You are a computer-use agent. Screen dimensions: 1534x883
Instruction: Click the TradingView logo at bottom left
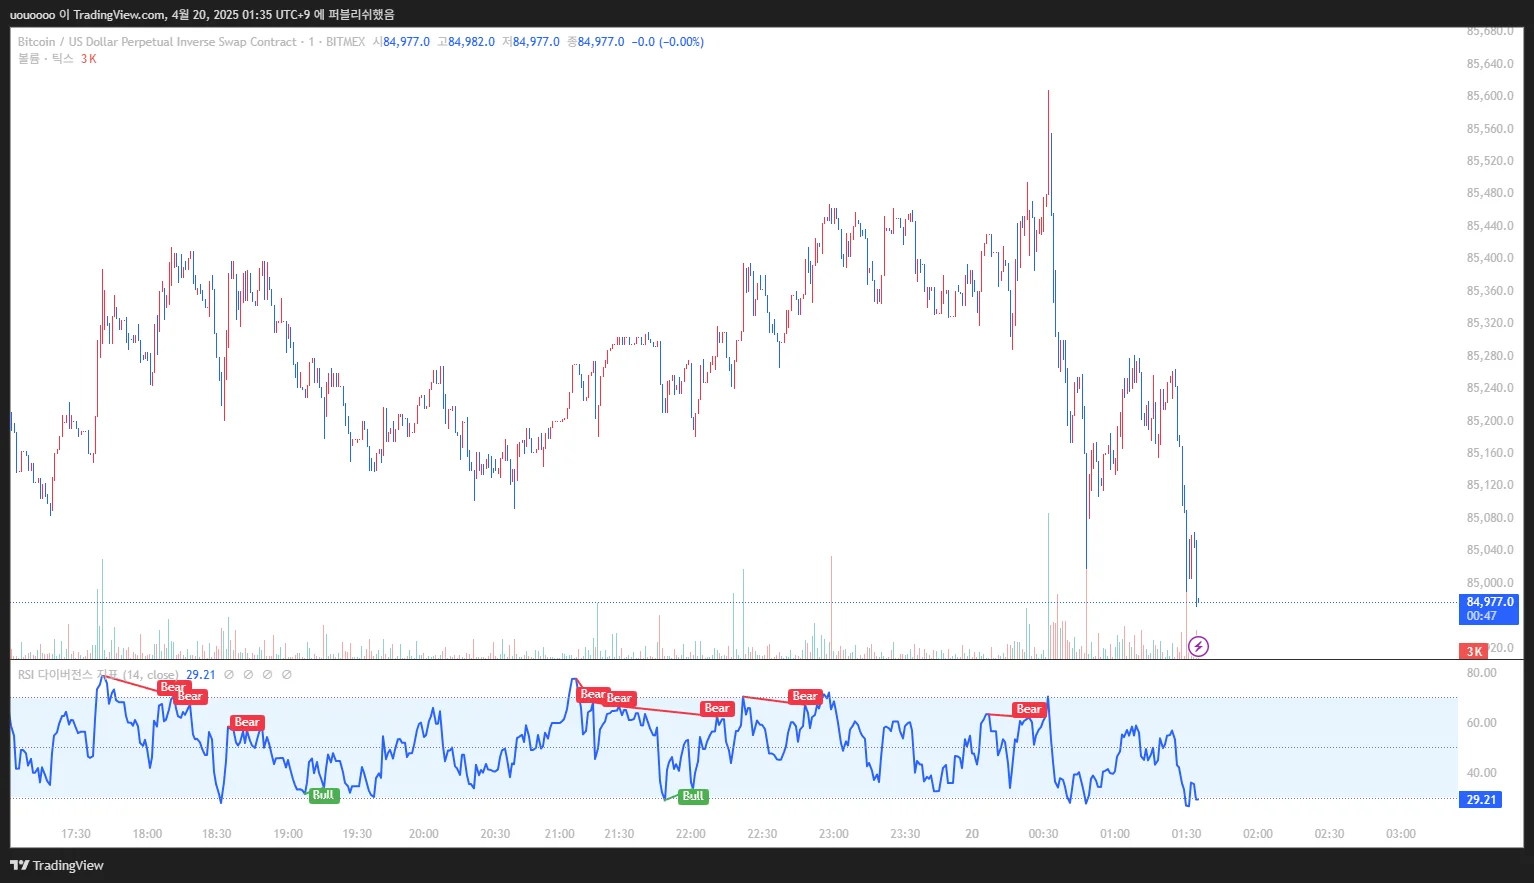click(x=57, y=865)
